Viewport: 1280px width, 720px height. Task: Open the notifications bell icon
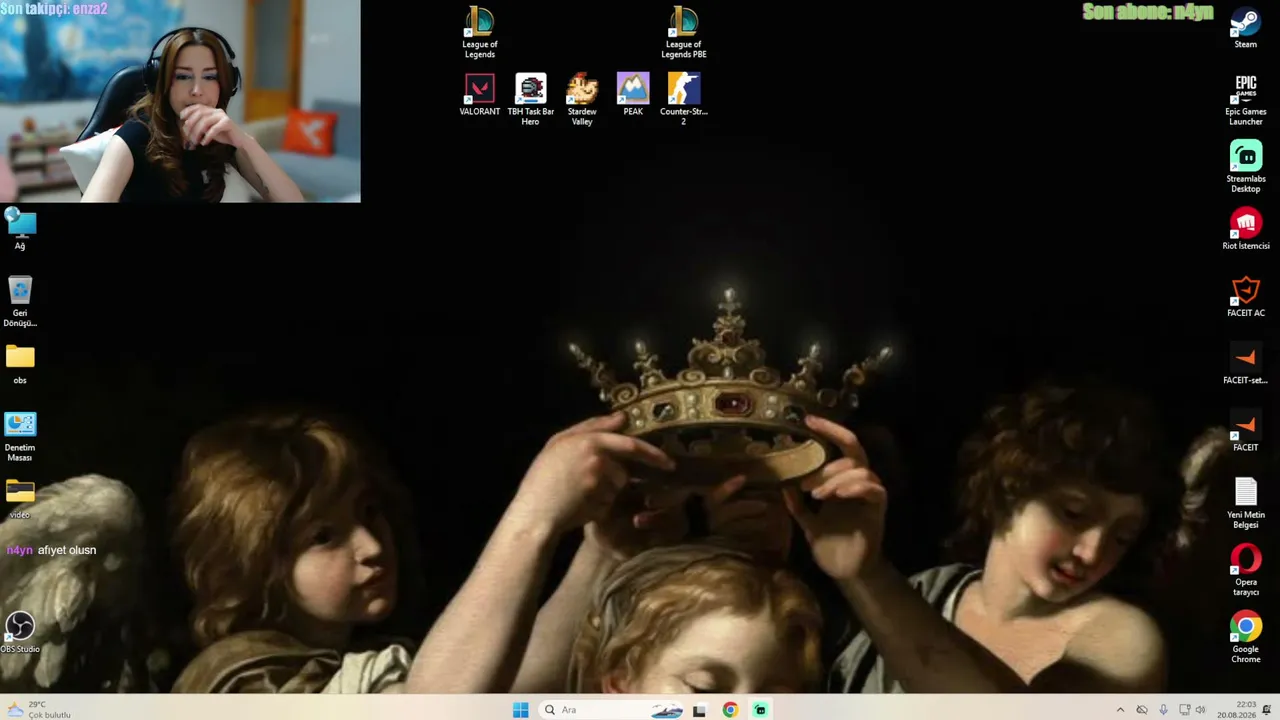click(1267, 710)
